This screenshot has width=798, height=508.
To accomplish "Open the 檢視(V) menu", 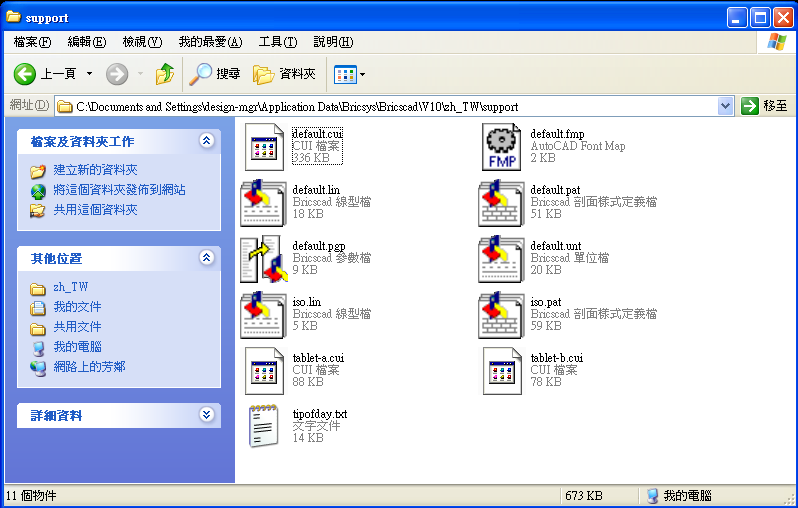I will 142,42.
